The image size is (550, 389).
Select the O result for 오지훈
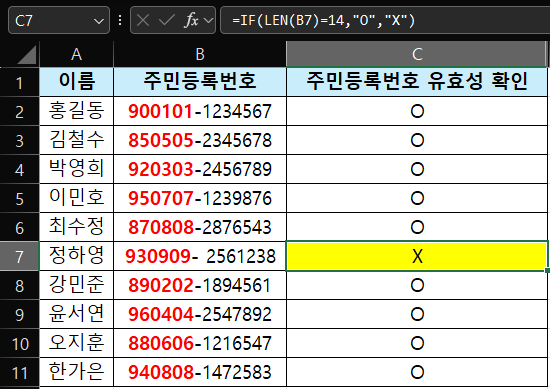click(x=417, y=343)
